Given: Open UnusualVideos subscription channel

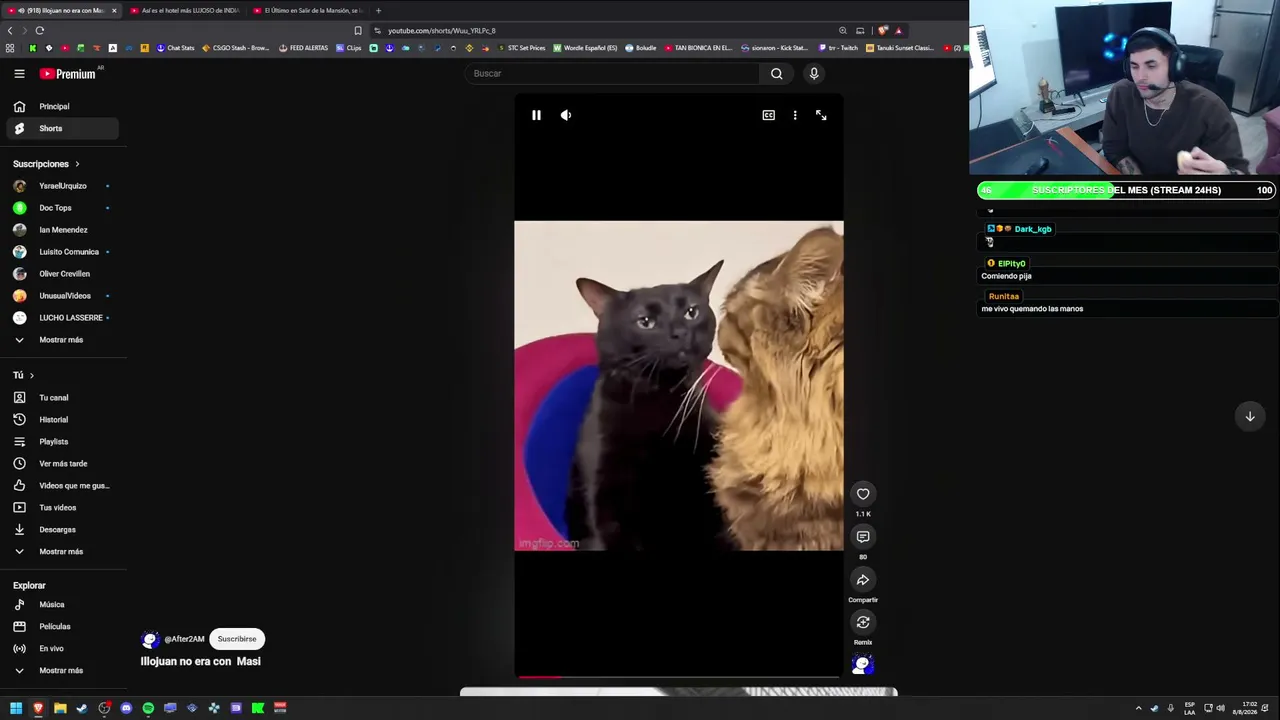Looking at the screenshot, I should click(x=63, y=296).
